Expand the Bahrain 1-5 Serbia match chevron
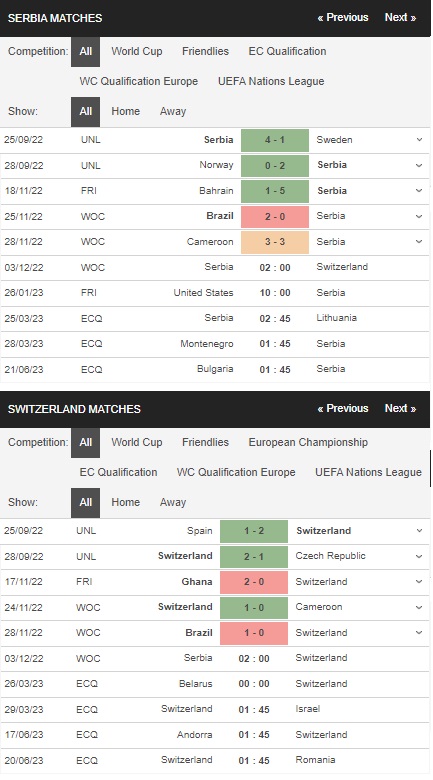 pos(419,191)
